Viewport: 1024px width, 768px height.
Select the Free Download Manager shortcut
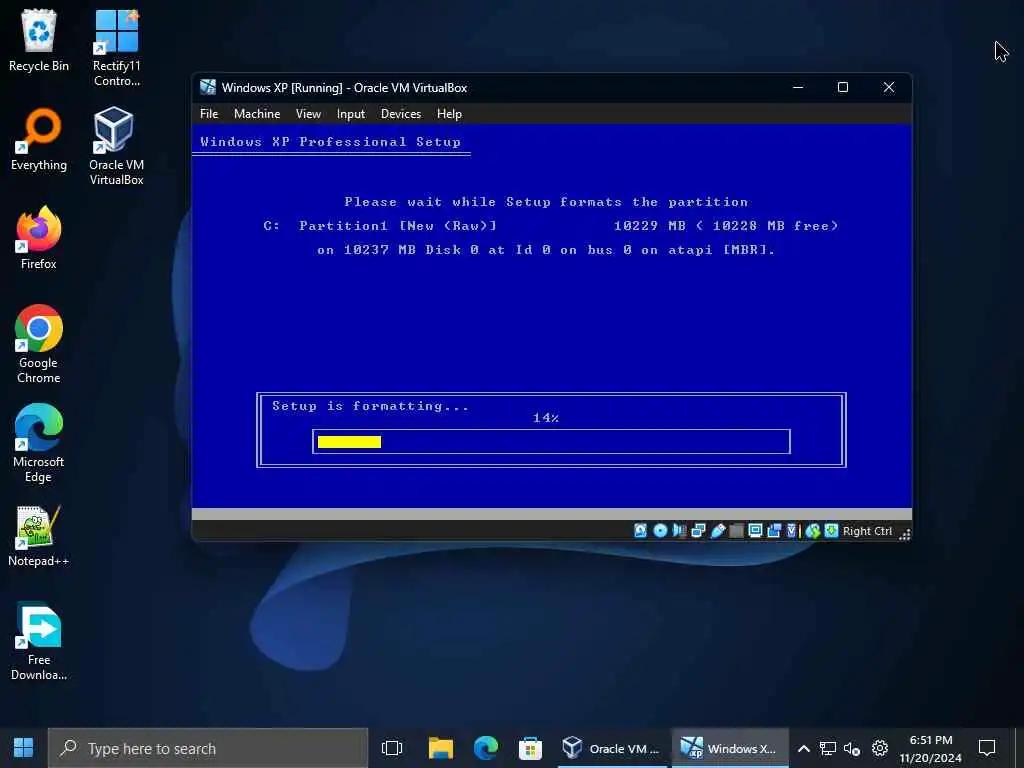coord(39,641)
